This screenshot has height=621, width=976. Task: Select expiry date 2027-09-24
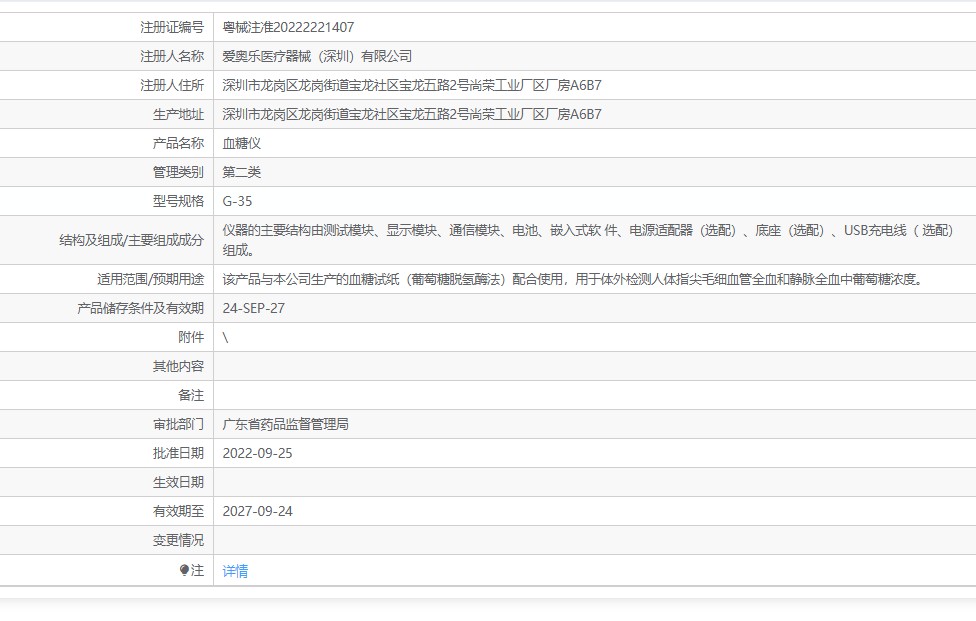coord(257,511)
